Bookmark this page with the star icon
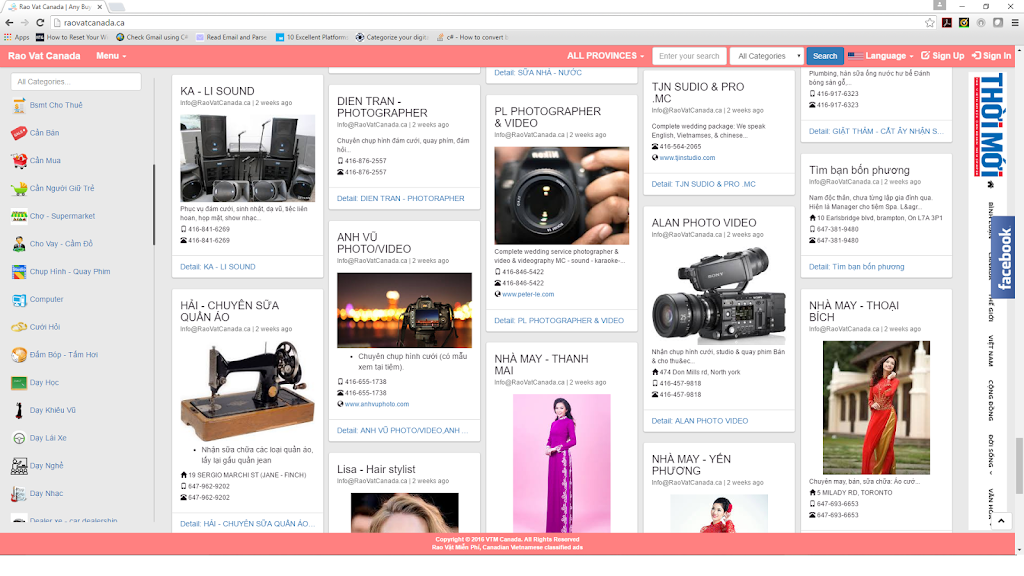1024x576 pixels. (x=929, y=22)
